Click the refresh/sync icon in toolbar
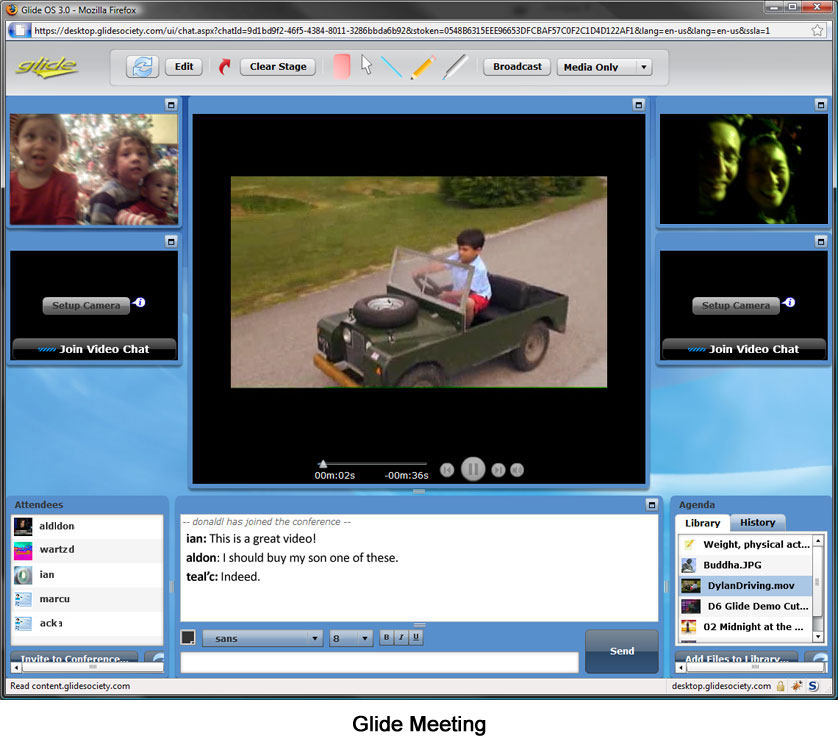This screenshot has height=750, width=838. (142, 67)
